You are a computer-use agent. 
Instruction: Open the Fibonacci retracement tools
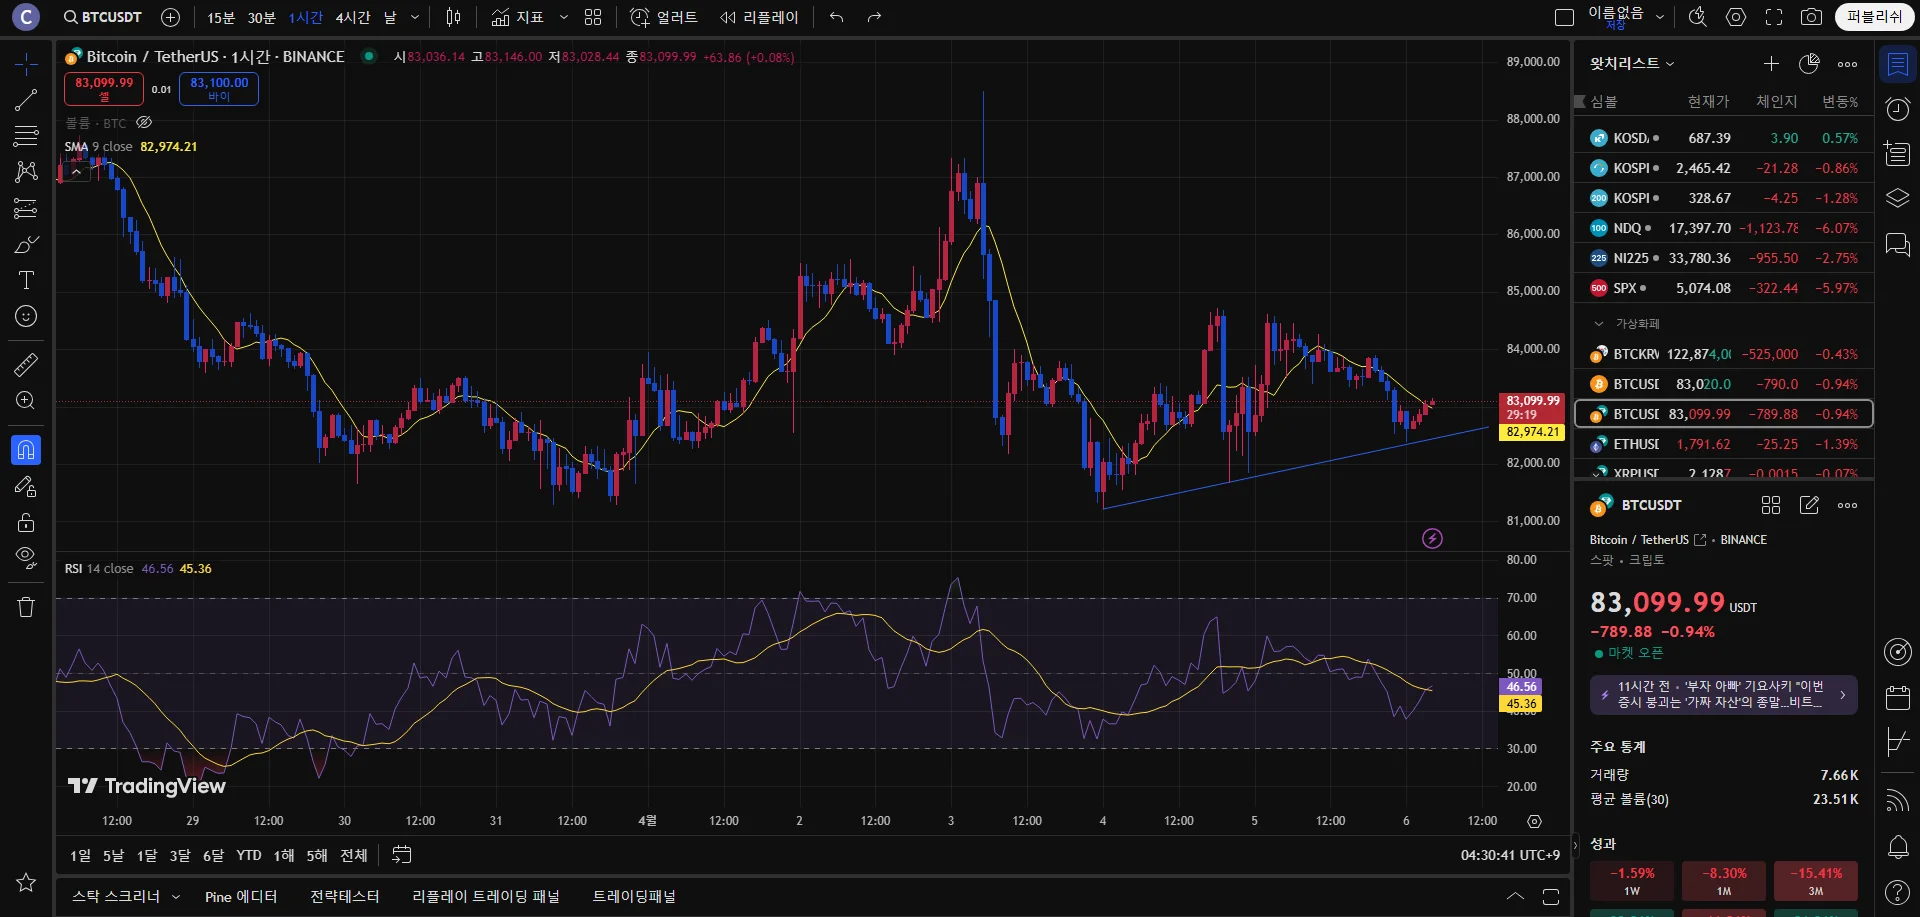[26, 136]
